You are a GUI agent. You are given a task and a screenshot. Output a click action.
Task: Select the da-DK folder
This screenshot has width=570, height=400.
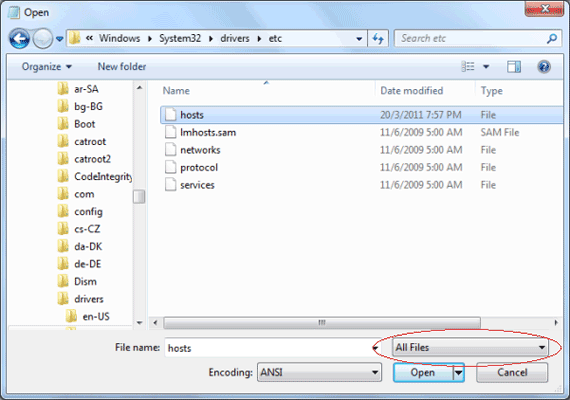coord(88,247)
